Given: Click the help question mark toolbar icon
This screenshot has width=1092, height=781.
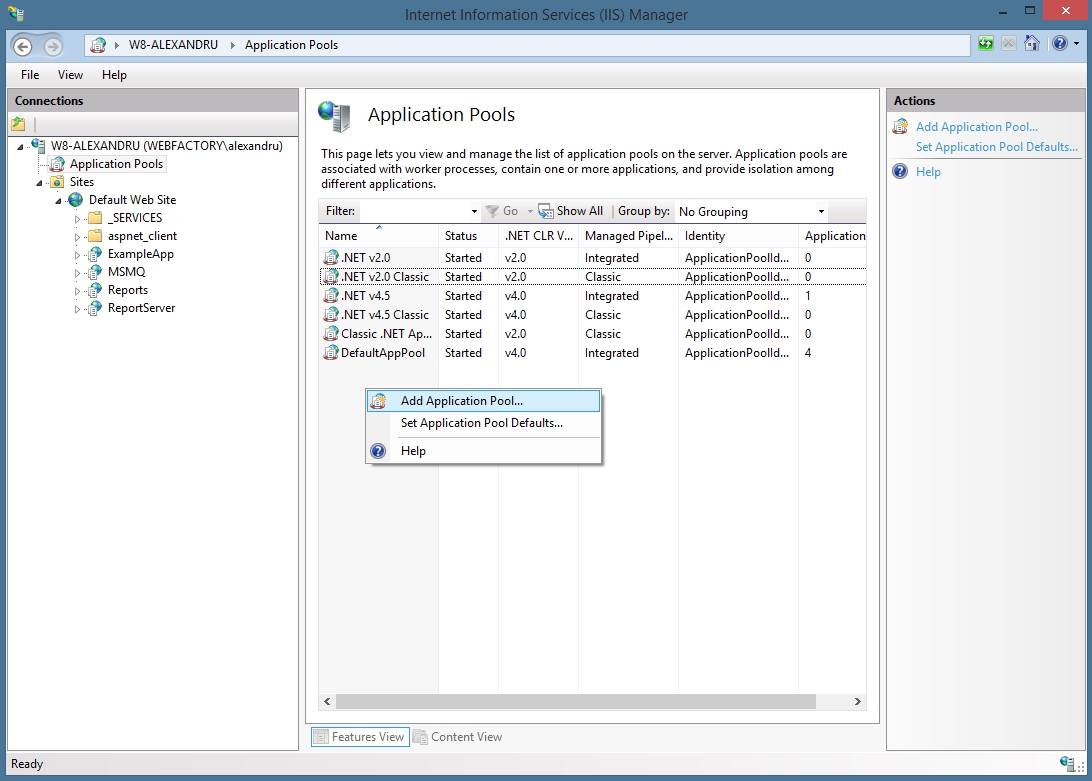Looking at the screenshot, I should pyautogui.click(x=1059, y=44).
